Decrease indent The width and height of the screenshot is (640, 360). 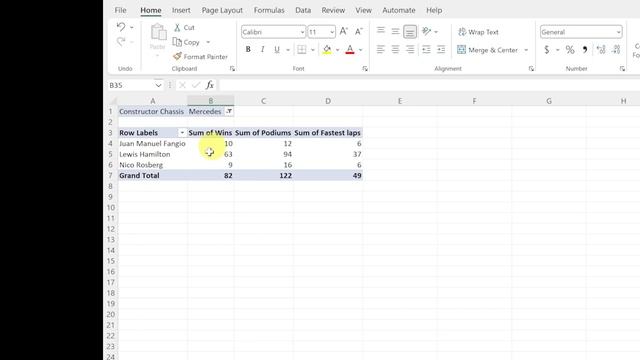click(x=426, y=50)
